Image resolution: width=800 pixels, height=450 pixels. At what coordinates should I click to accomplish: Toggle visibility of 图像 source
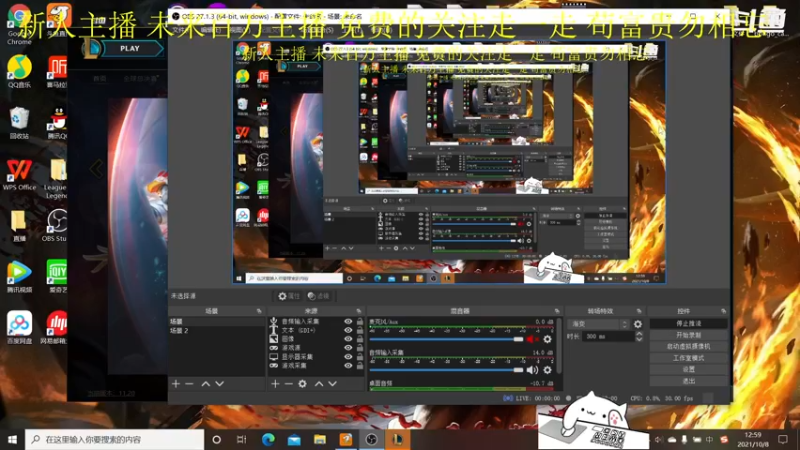click(348, 339)
